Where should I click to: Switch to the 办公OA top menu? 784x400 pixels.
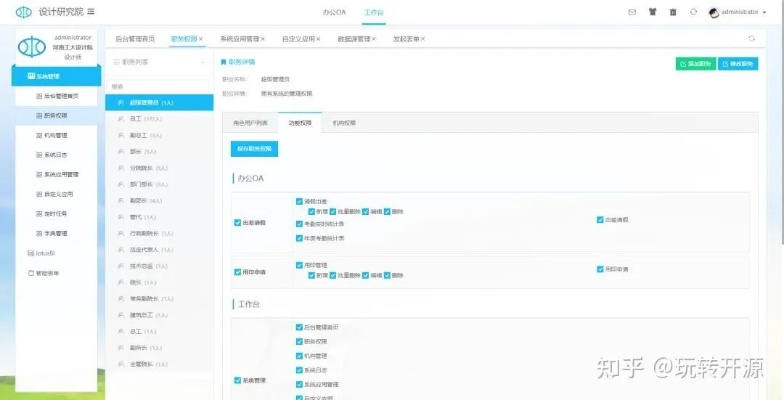[x=336, y=12]
